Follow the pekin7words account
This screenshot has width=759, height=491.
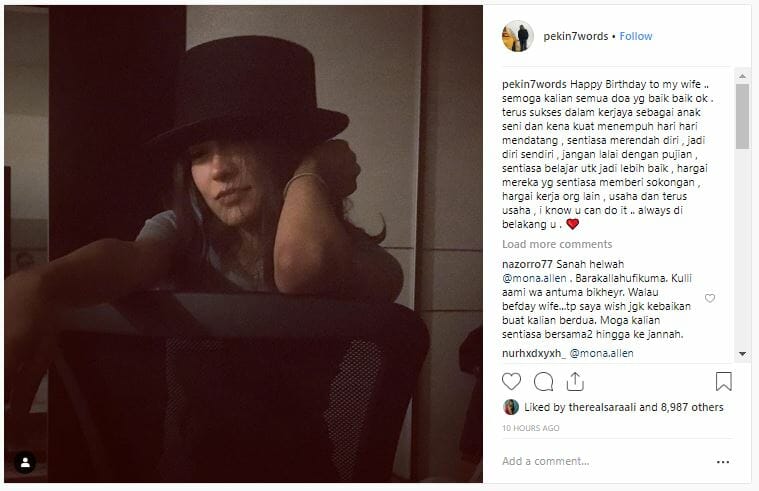[x=636, y=36]
